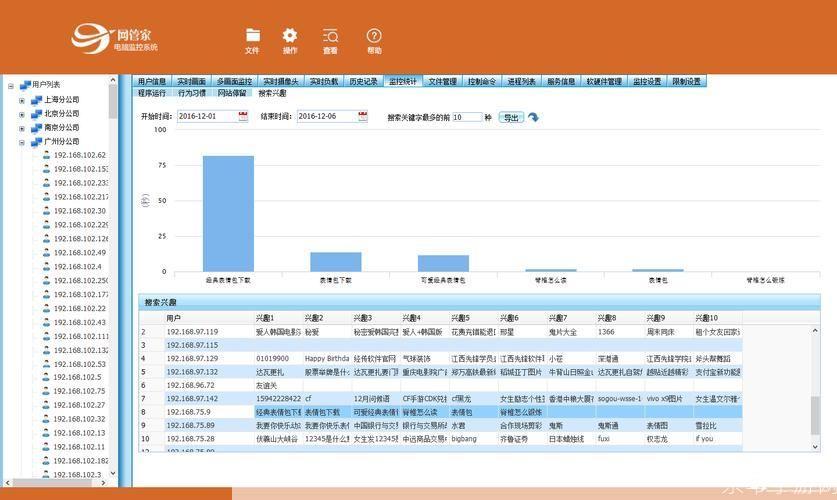Click the table scrollbar down arrow
Viewport: 837px width, 500px height.
pos(815,446)
